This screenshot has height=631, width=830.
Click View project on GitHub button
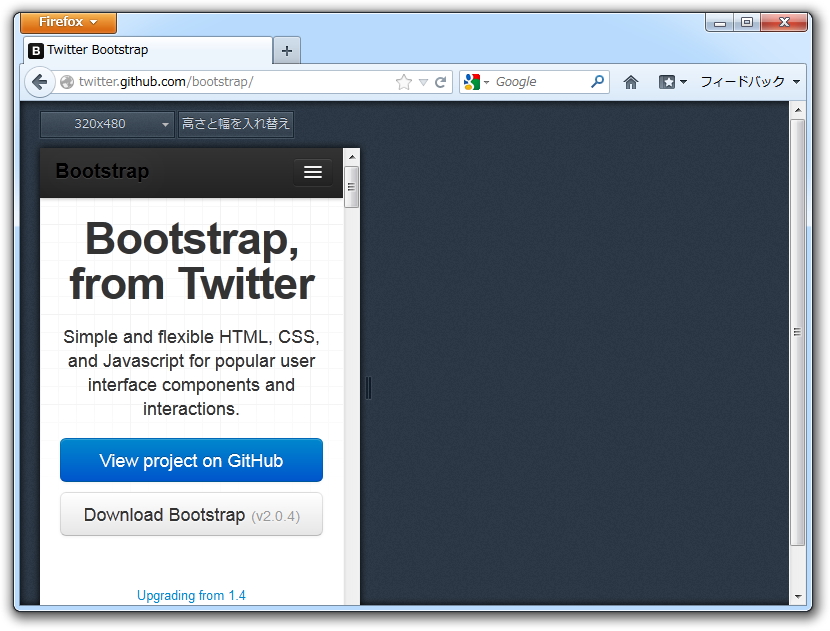point(191,460)
